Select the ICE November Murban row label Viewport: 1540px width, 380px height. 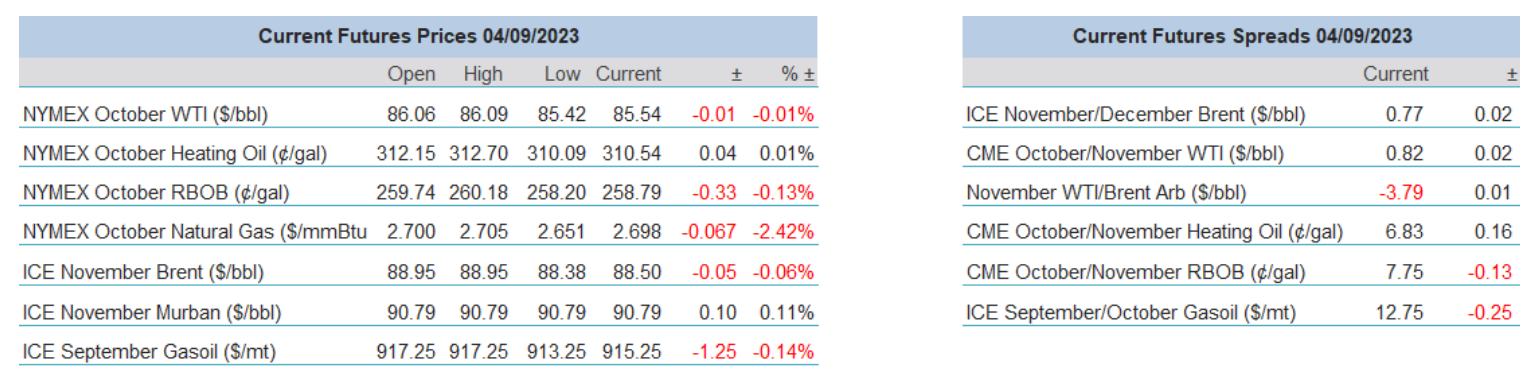pyautogui.click(x=152, y=311)
